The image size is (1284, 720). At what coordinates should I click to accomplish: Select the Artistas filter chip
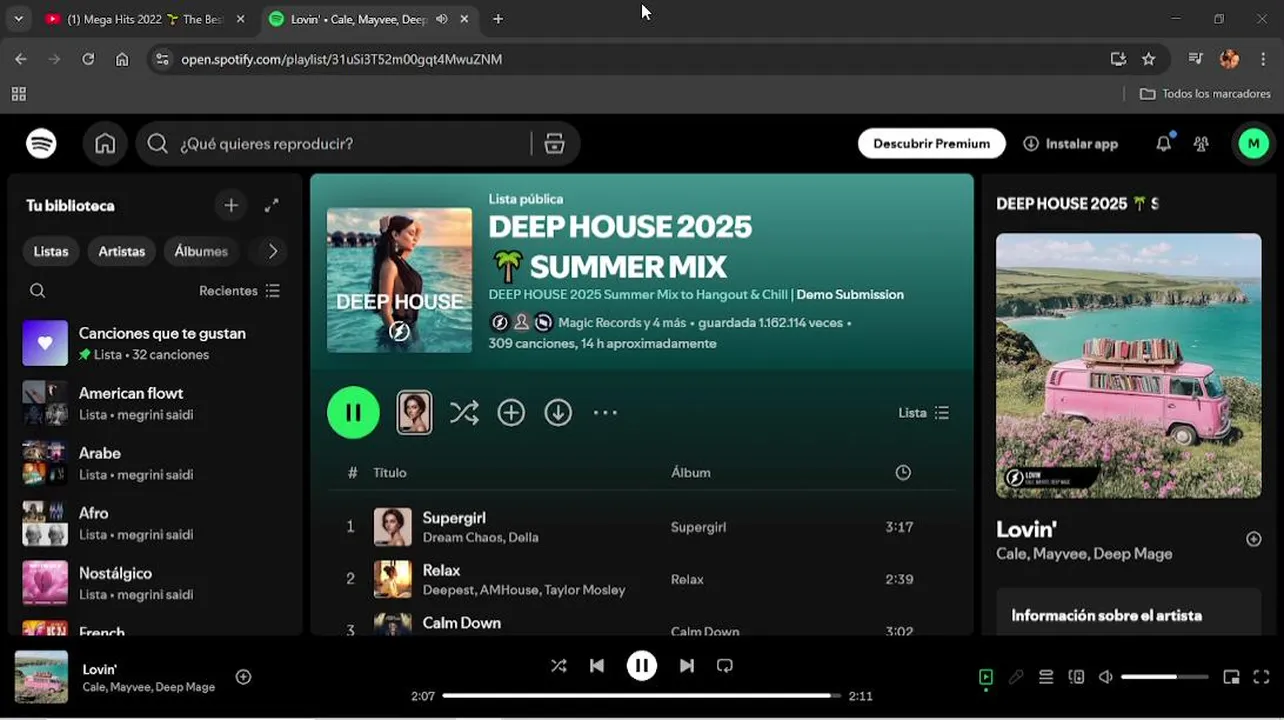(122, 251)
